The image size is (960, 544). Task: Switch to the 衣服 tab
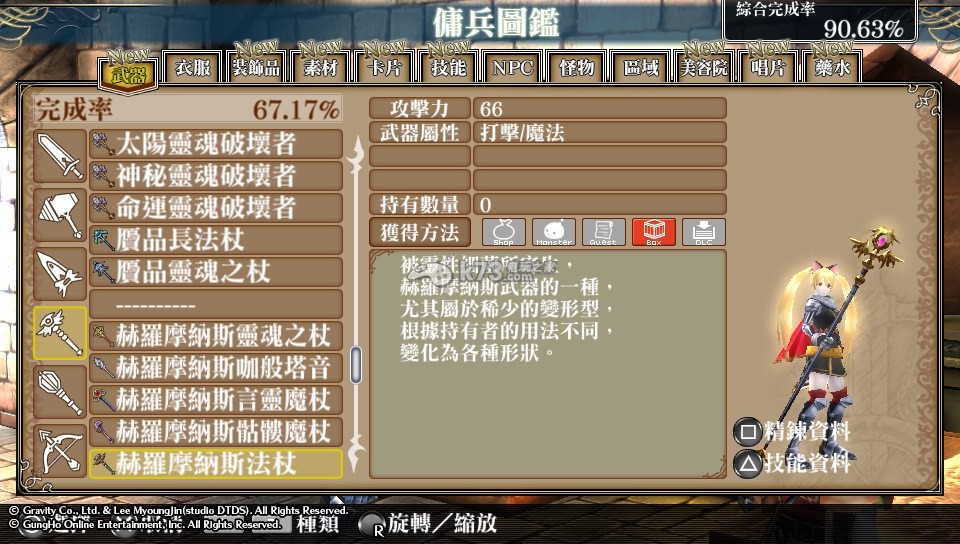[192, 67]
